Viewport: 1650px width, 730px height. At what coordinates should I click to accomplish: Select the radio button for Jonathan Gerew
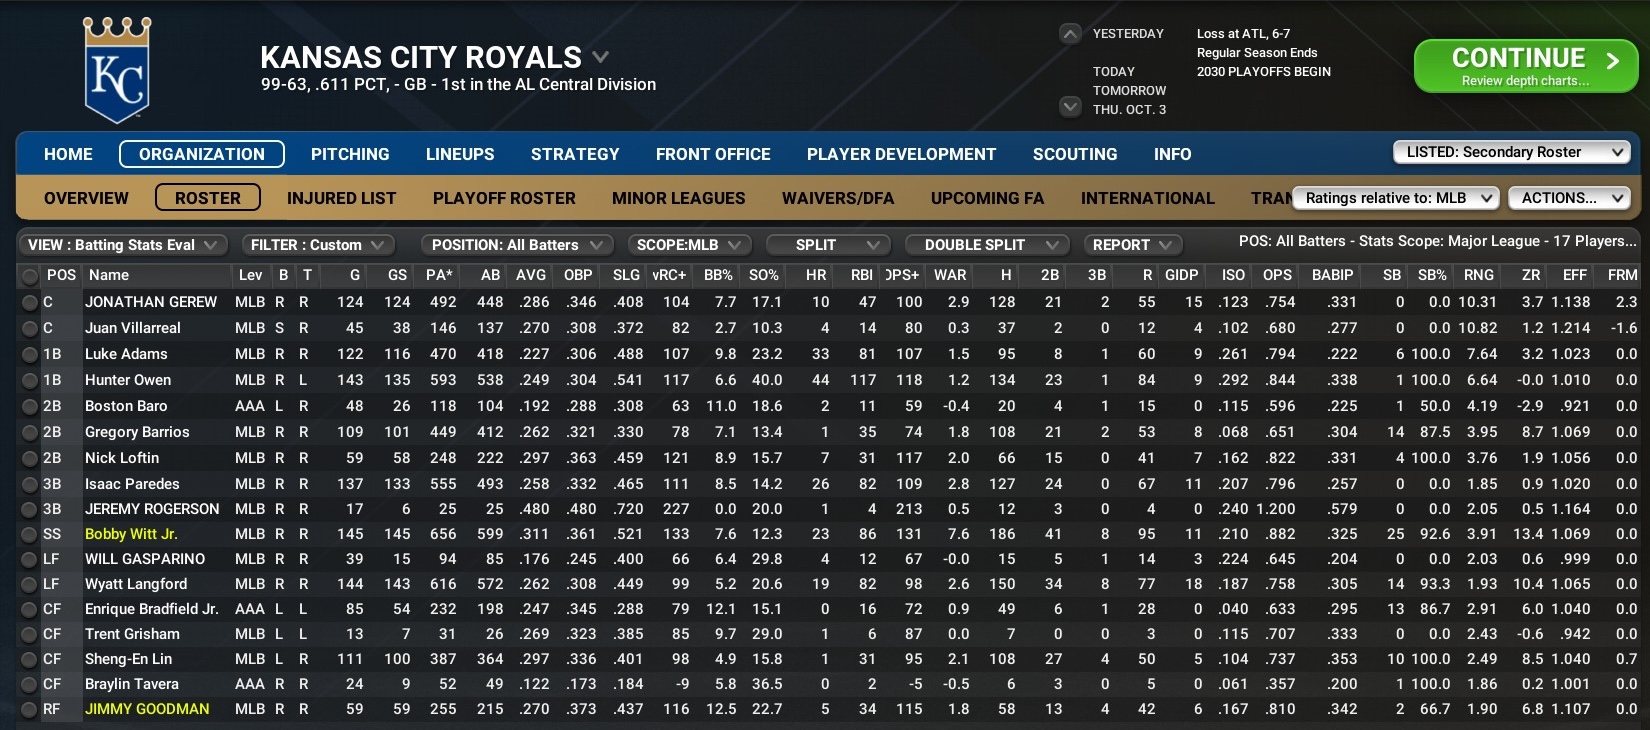pos(30,302)
